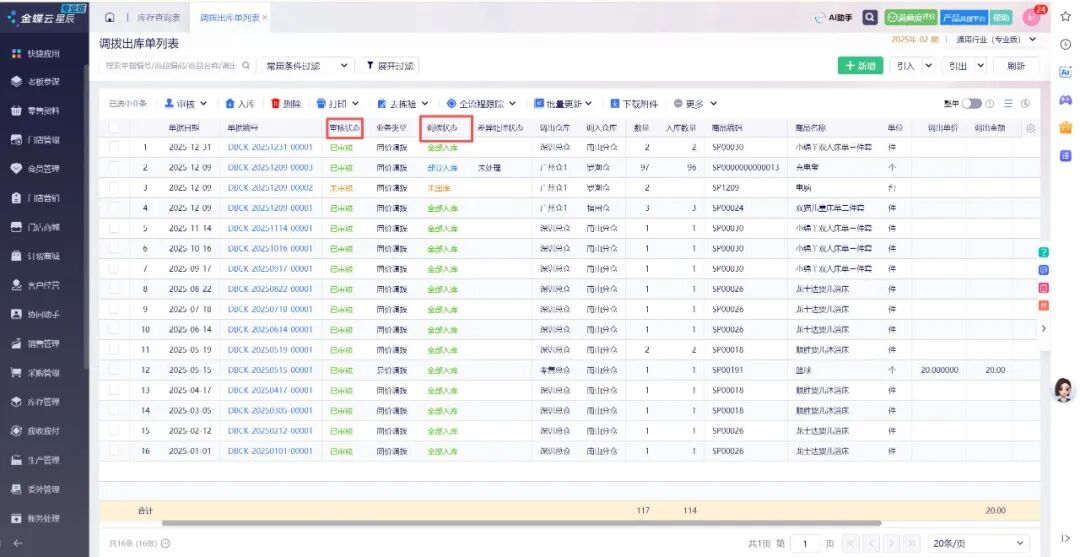This screenshot has width=1080, height=557.
Task: Expand the 审核 dropdown
Action: (x=204, y=104)
